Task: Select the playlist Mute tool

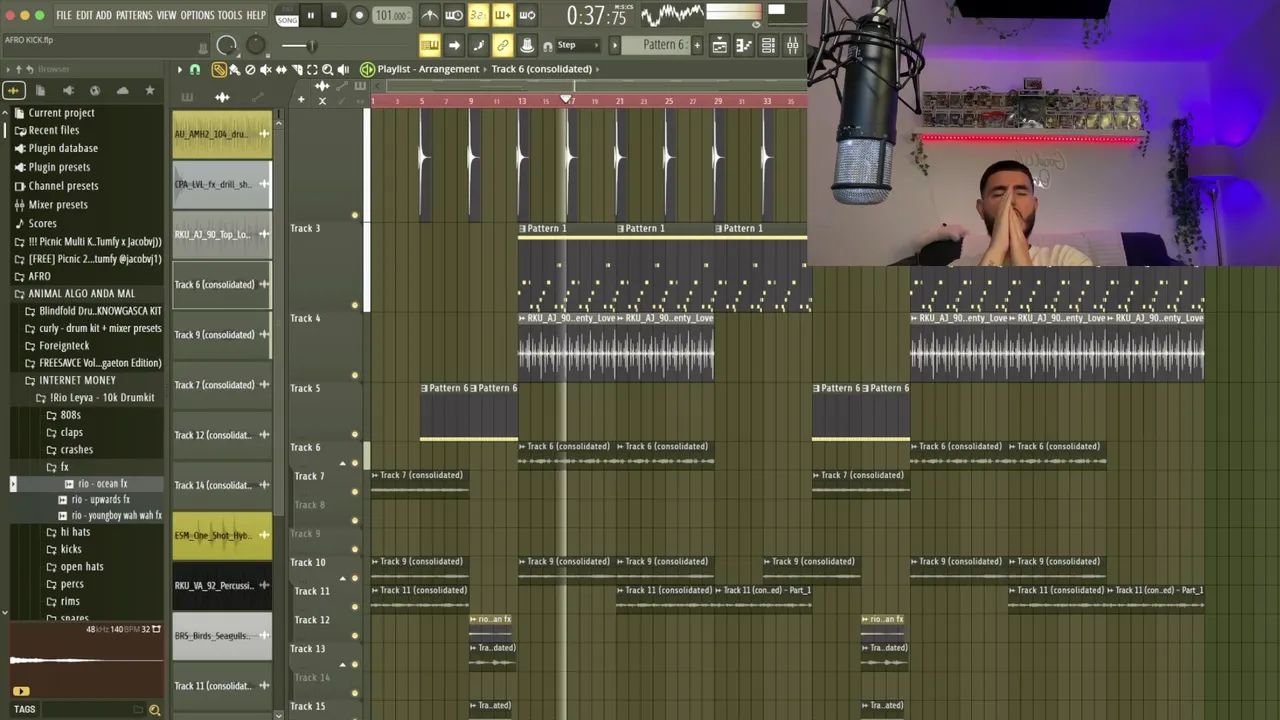Action: click(265, 69)
